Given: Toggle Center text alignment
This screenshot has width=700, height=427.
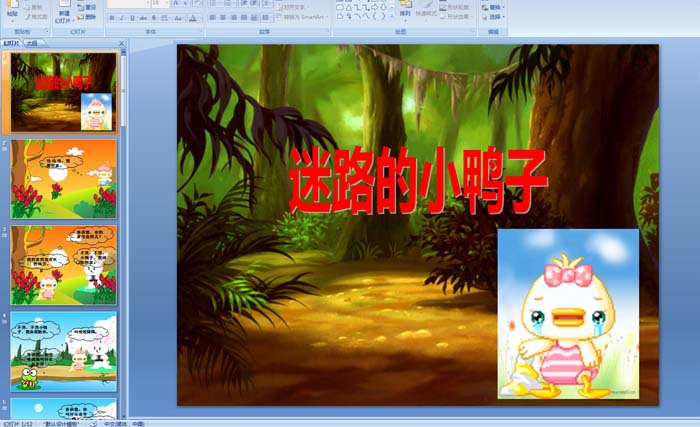Looking at the screenshot, I should click(x=223, y=17).
